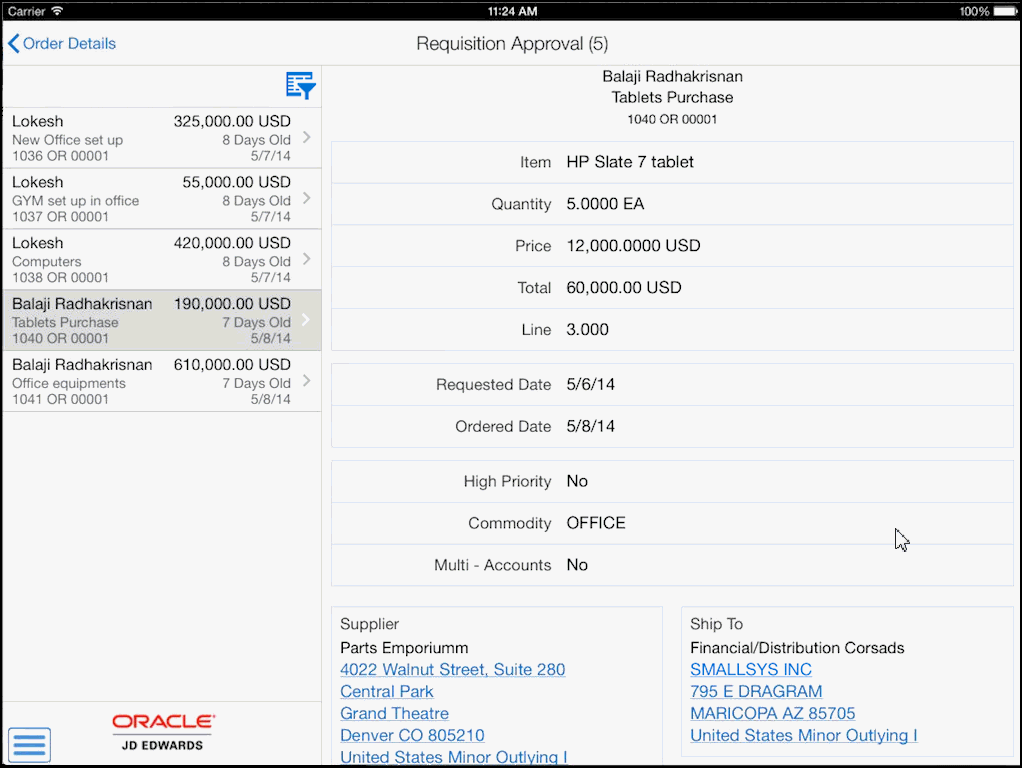1022x768 pixels.
Task: Expand chevron for Office equipments row
Action: point(307,380)
